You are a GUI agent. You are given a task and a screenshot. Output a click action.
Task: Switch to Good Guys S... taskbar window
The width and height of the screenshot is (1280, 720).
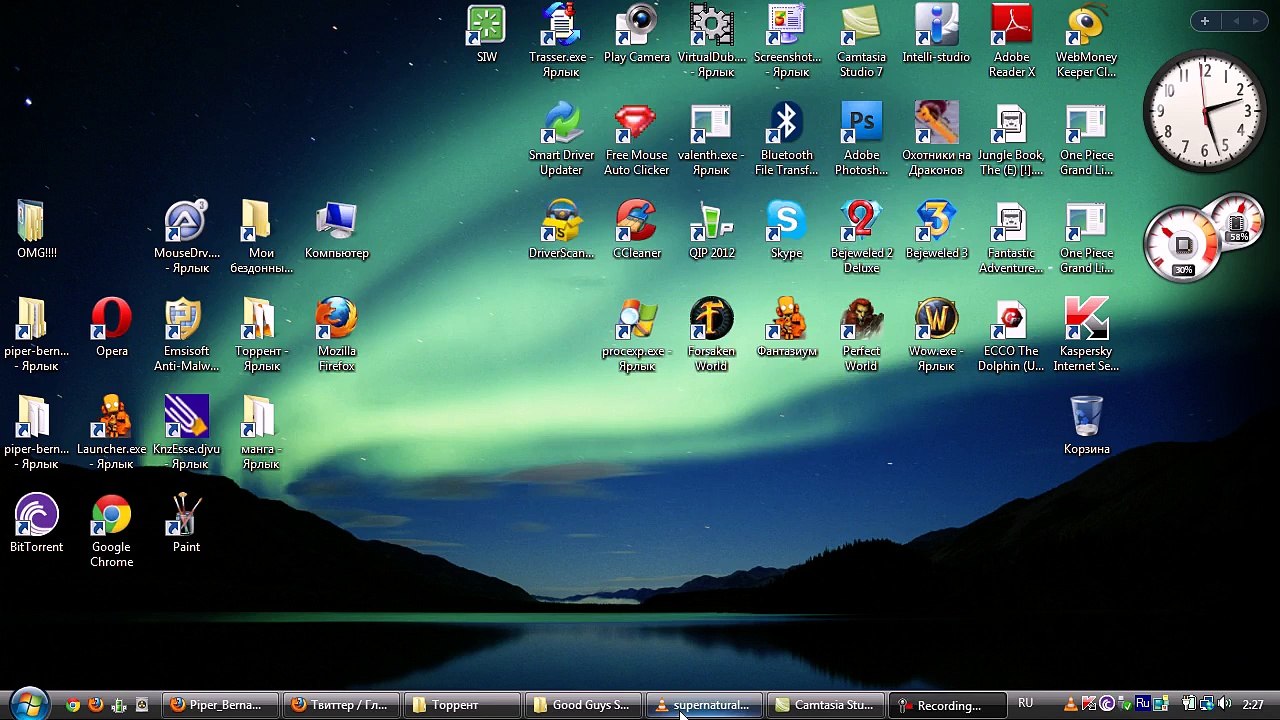coord(584,705)
